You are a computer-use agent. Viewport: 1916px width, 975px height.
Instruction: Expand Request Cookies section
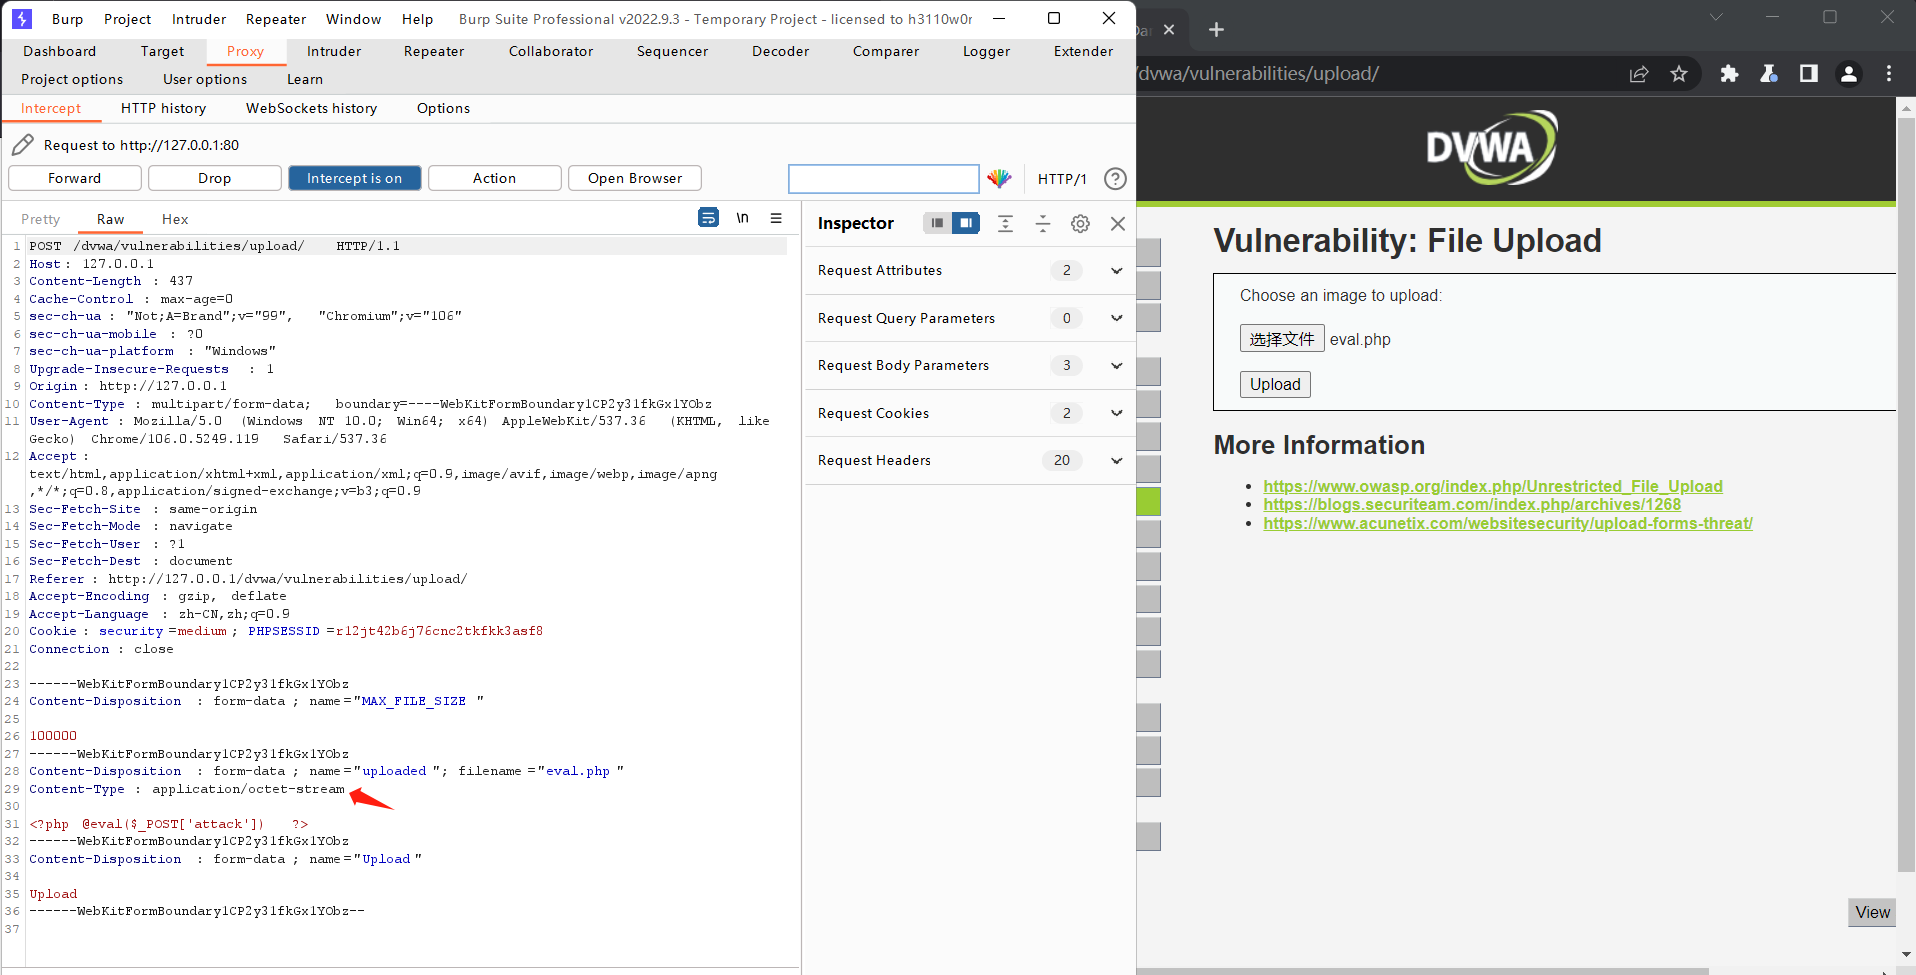pos(970,413)
